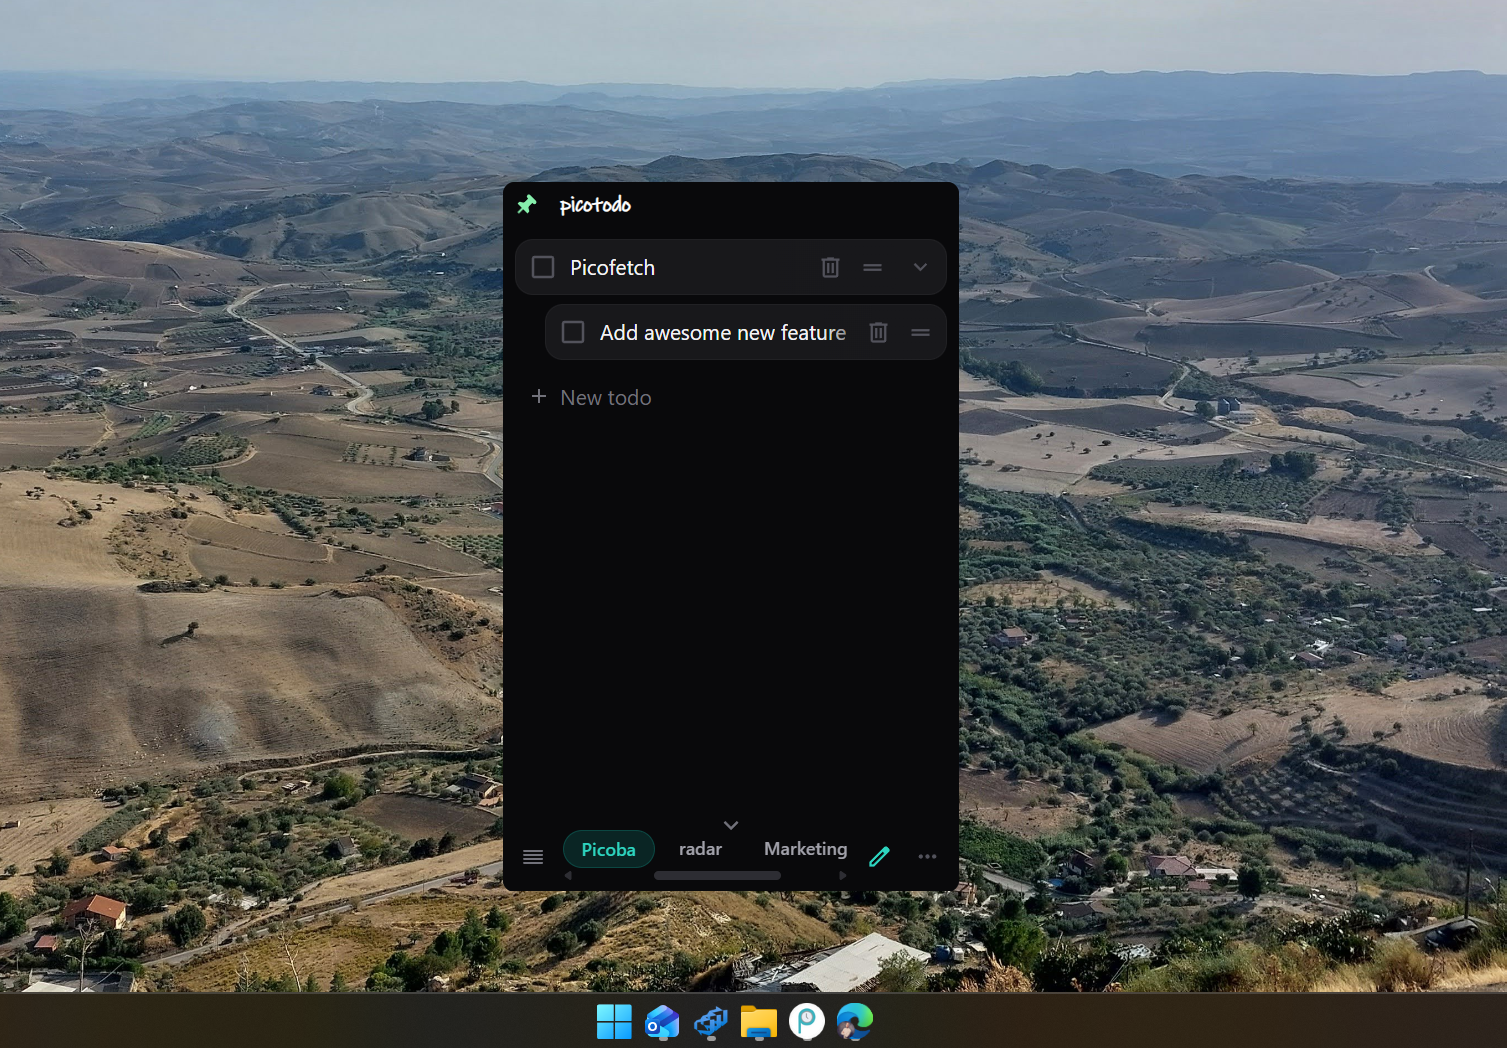1507x1048 pixels.
Task: Click reorder handle of Add awesome new feature
Action: tap(921, 332)
